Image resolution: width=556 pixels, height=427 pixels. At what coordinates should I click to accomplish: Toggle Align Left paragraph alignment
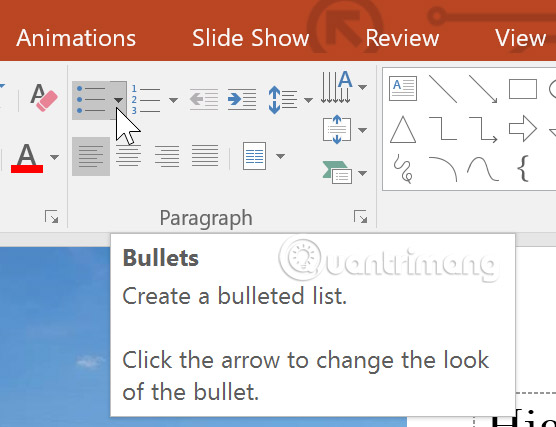91,156
